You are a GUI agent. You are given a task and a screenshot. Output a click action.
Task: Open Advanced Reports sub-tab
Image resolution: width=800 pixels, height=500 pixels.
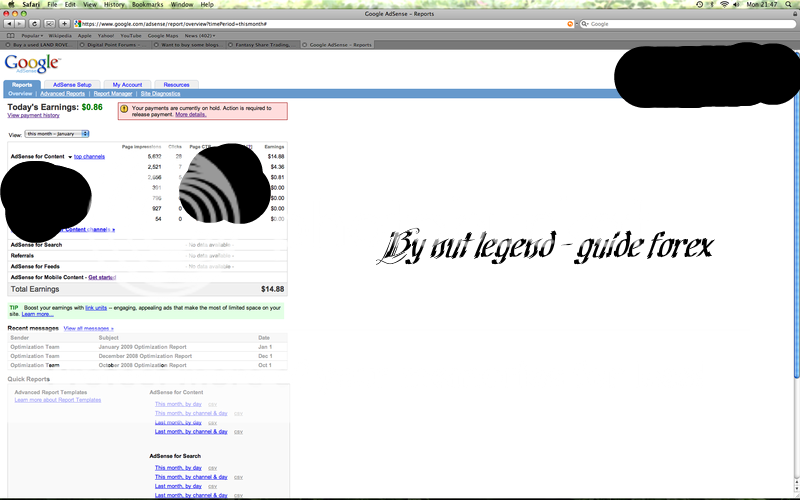point(62,94)
